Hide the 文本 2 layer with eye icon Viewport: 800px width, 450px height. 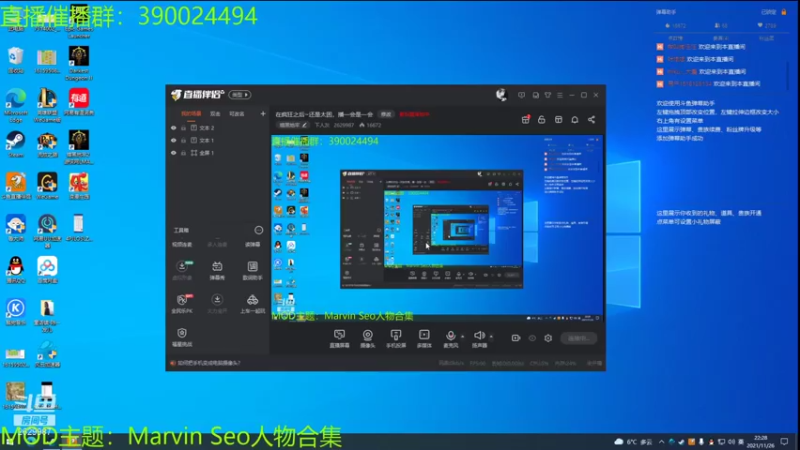173,128
